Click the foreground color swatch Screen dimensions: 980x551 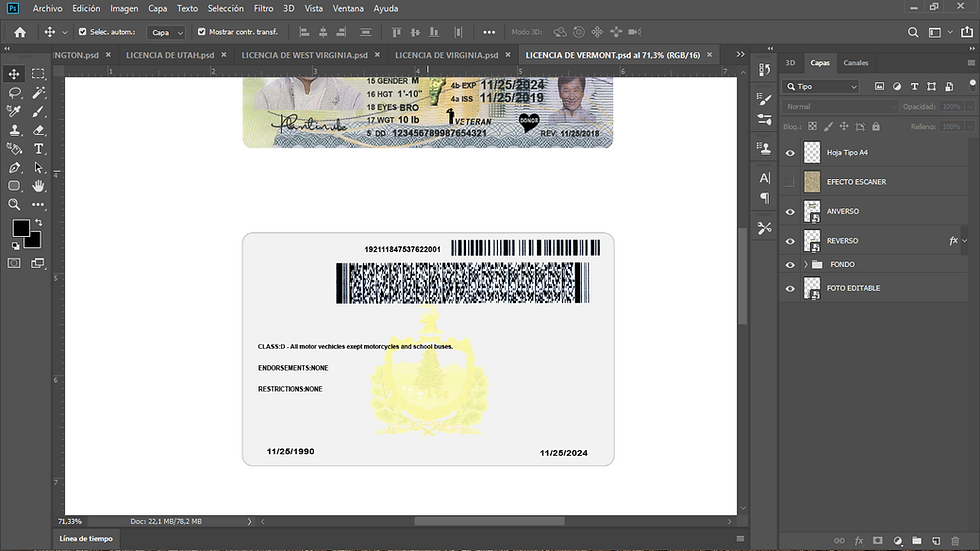point(20,228)
